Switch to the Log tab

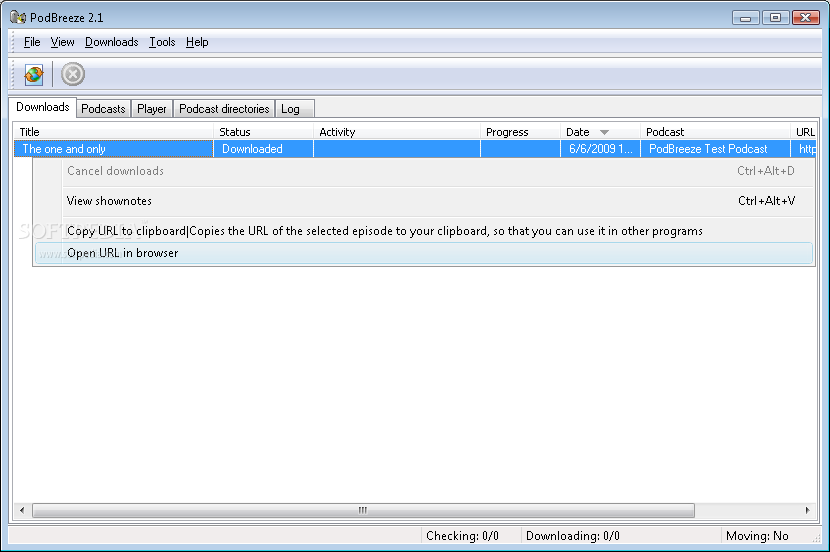[x=290, y=109]
